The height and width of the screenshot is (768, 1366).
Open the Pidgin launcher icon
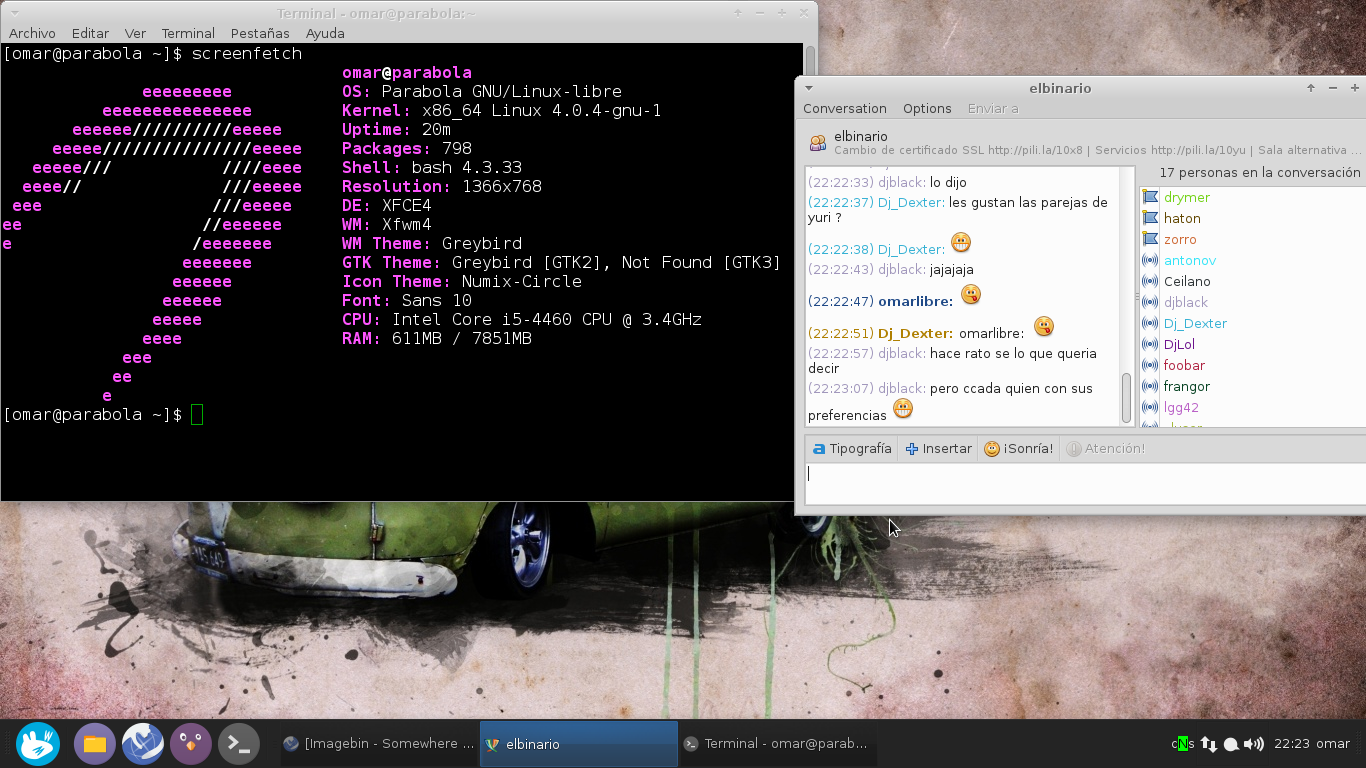191,744
